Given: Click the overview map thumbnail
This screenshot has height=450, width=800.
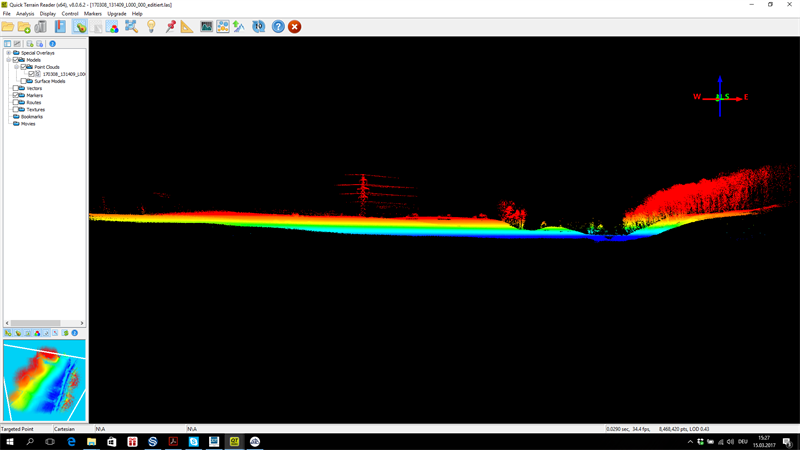Looking at the screenshot, I should tap(44, 380).
